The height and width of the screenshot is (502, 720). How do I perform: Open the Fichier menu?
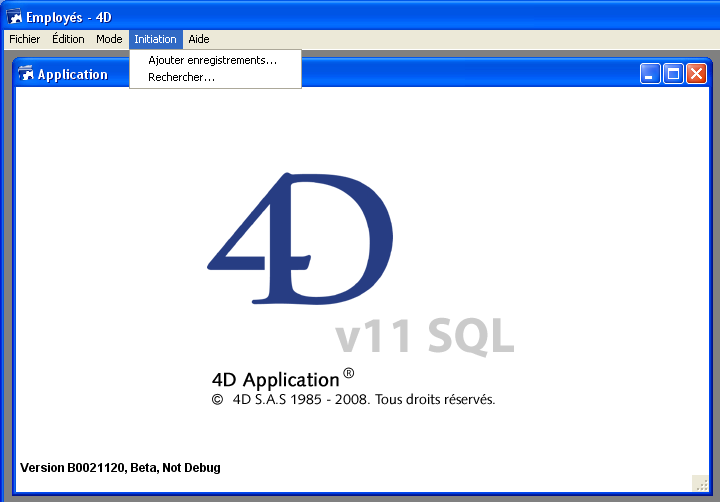pyautogui.click(x=24, y=39)
